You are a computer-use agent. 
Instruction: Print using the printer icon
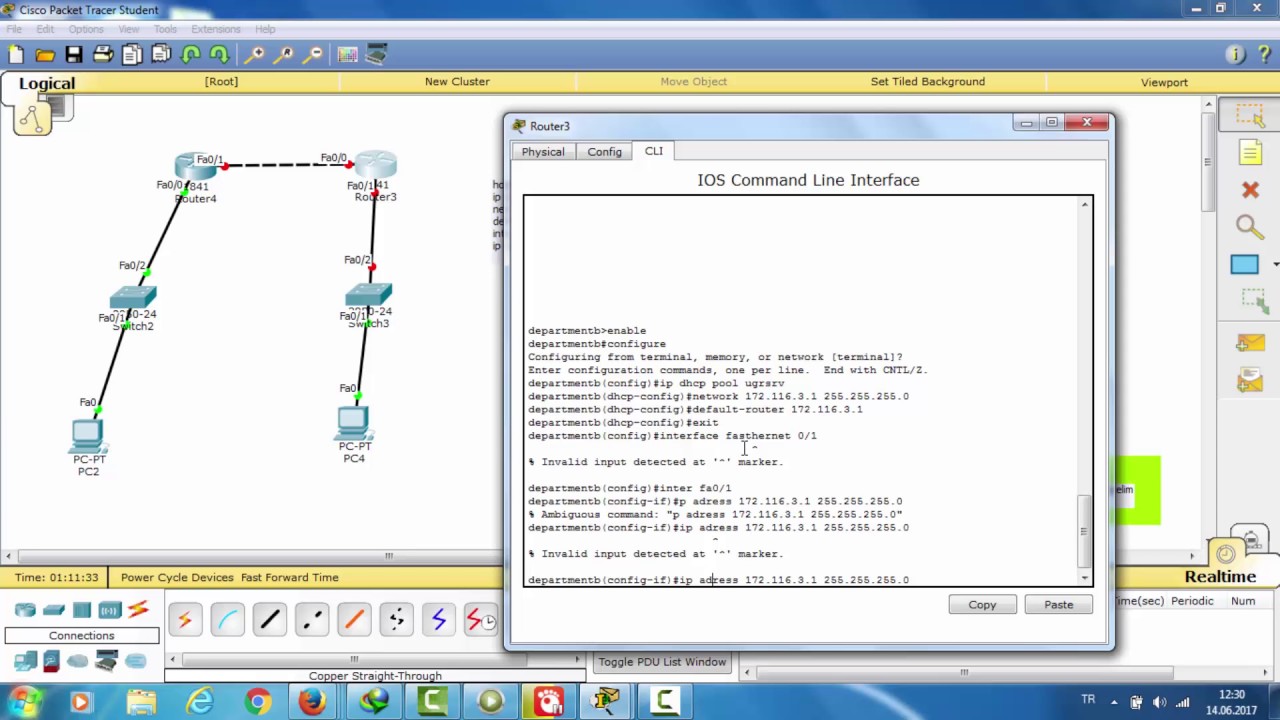point(103,55)
